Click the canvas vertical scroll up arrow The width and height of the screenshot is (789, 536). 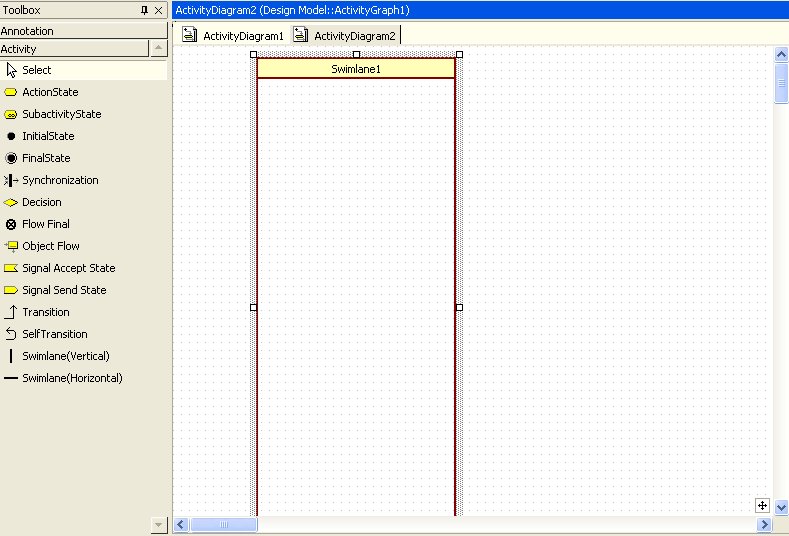(781, 54)
